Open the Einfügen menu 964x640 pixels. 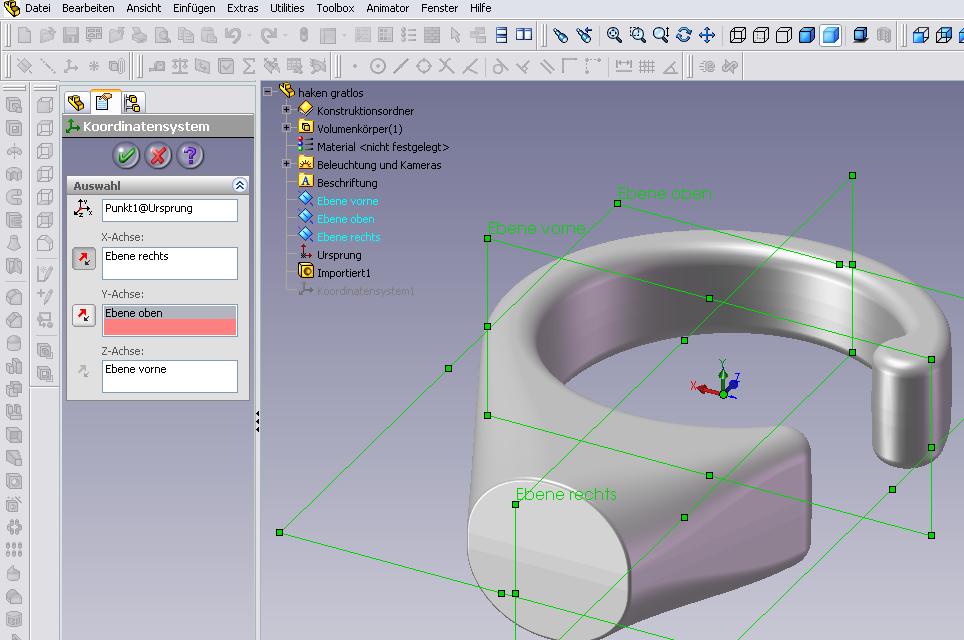193,8
